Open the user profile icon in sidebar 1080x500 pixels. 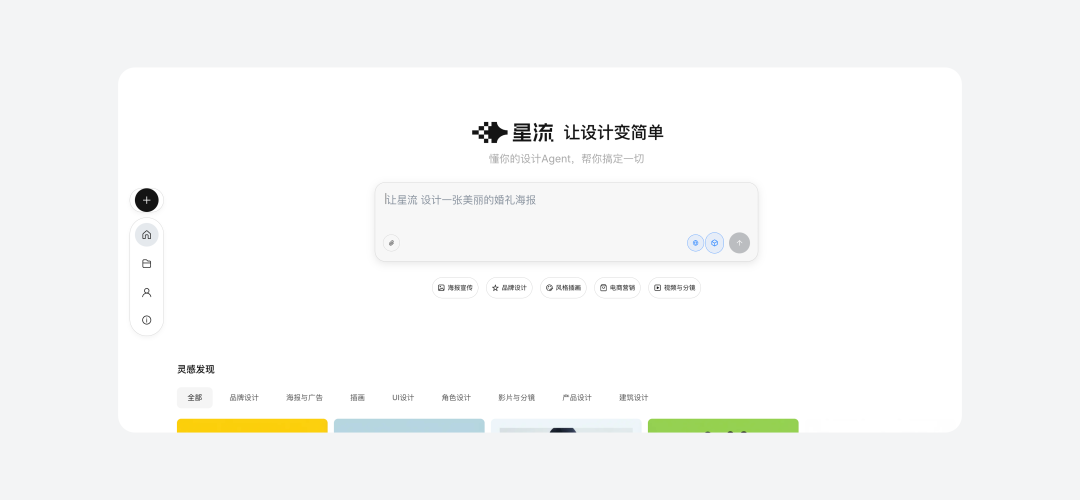click(x=146, y=293)
